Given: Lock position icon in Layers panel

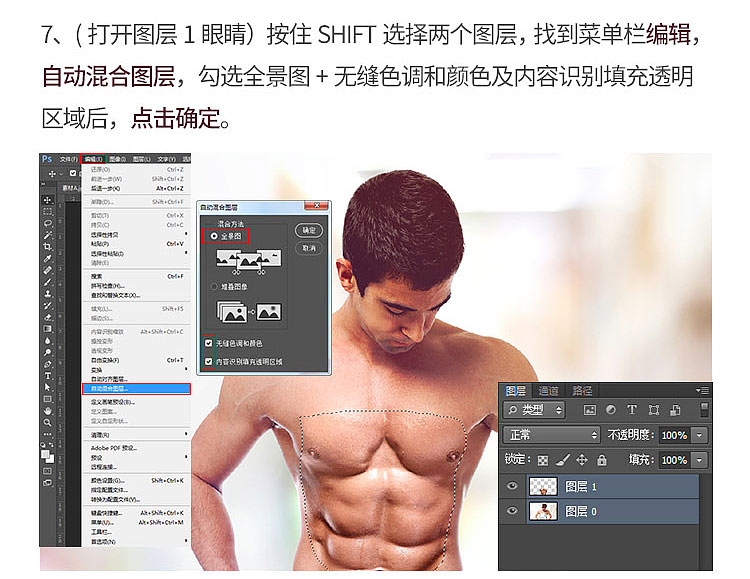Looking at the screenshot, I should (x=582, y=460).
